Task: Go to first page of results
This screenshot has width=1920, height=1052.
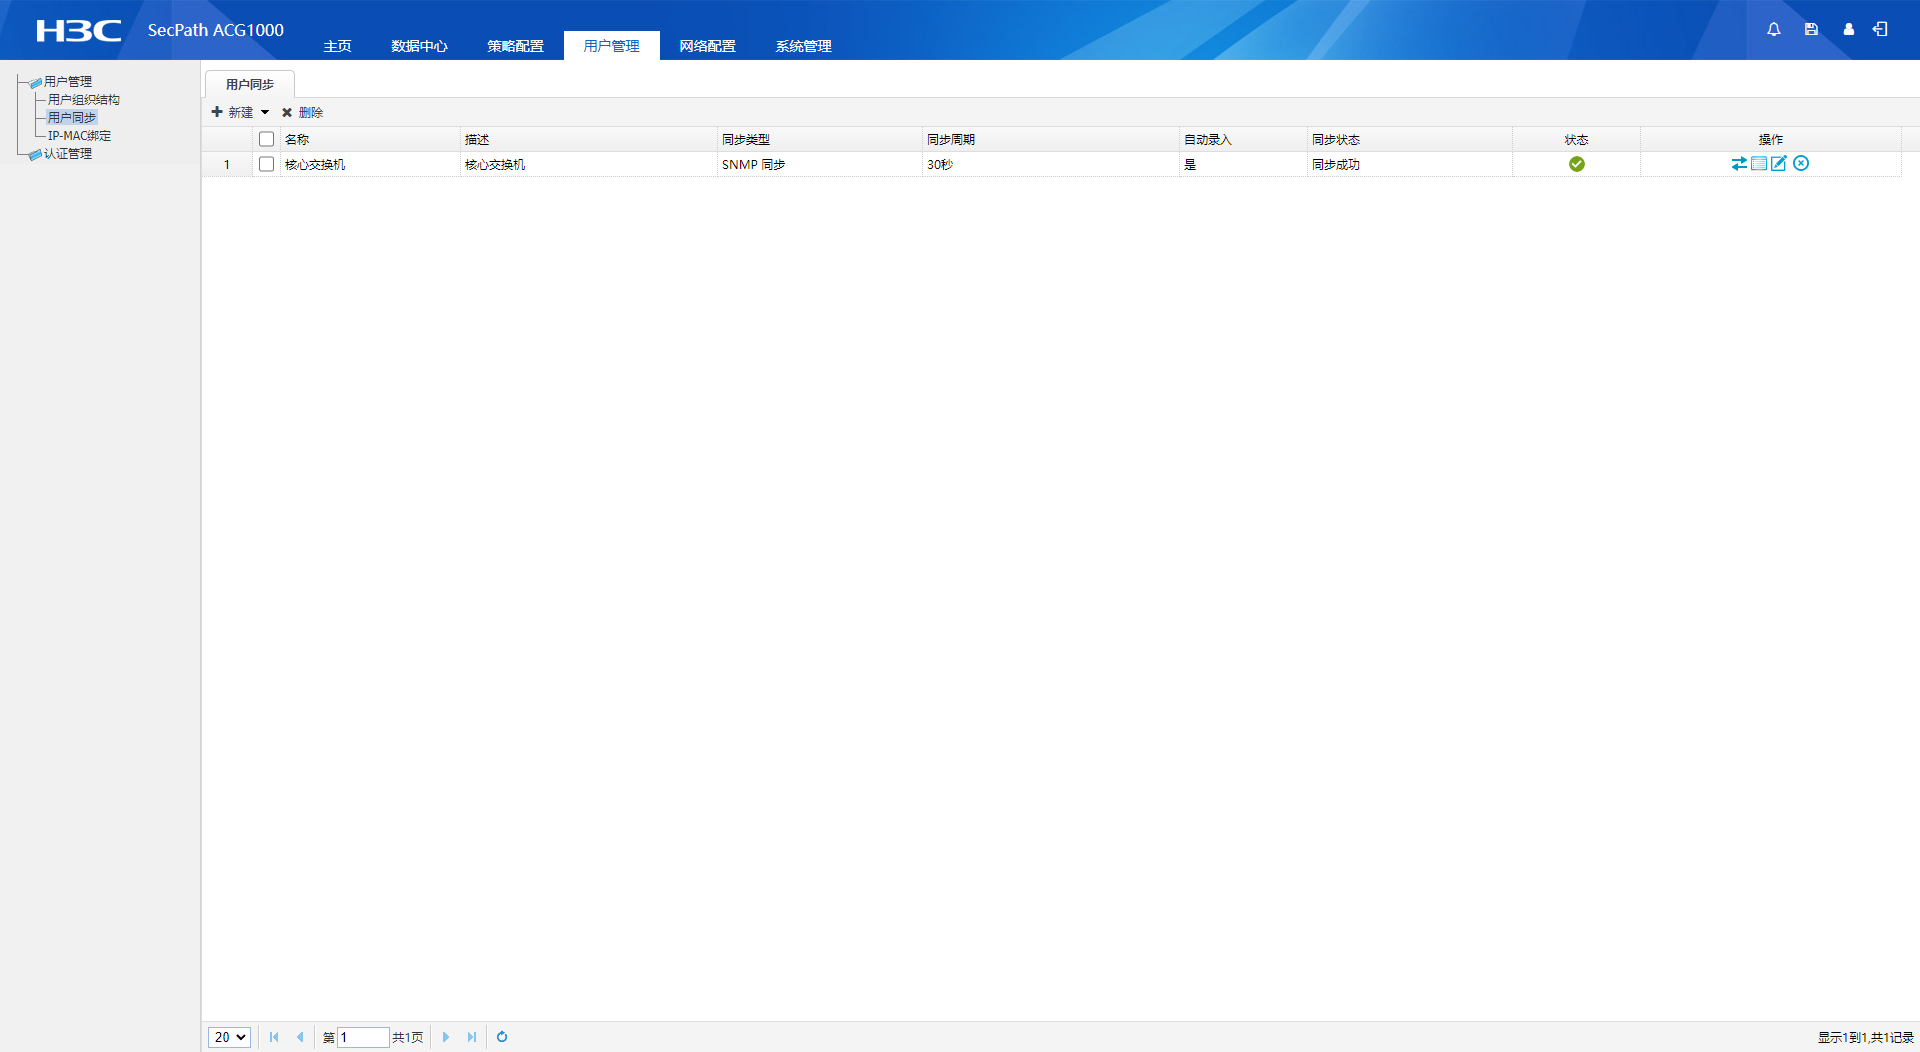Action: pos(274,1037)
